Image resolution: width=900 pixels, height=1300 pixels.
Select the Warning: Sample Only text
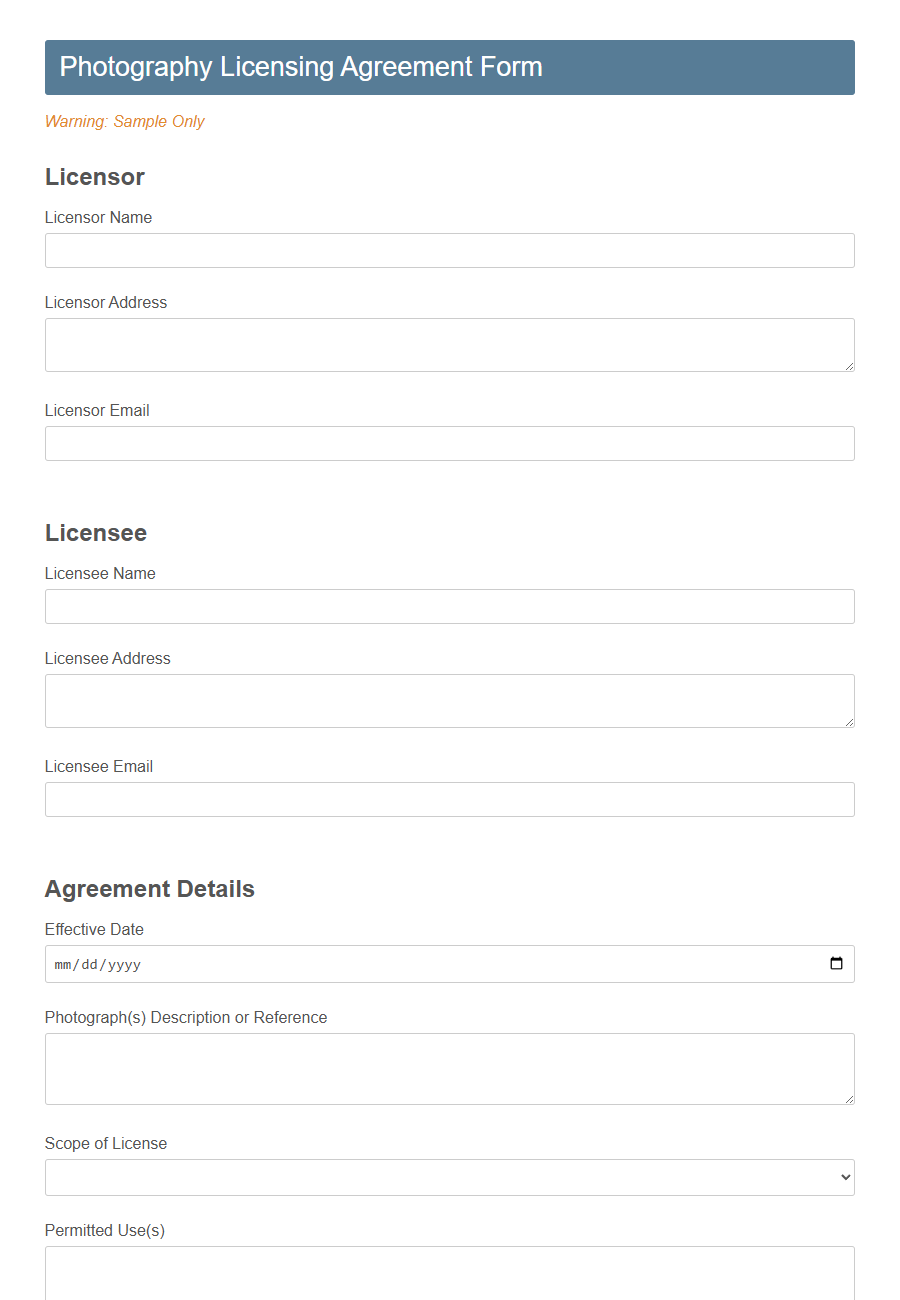124,121
